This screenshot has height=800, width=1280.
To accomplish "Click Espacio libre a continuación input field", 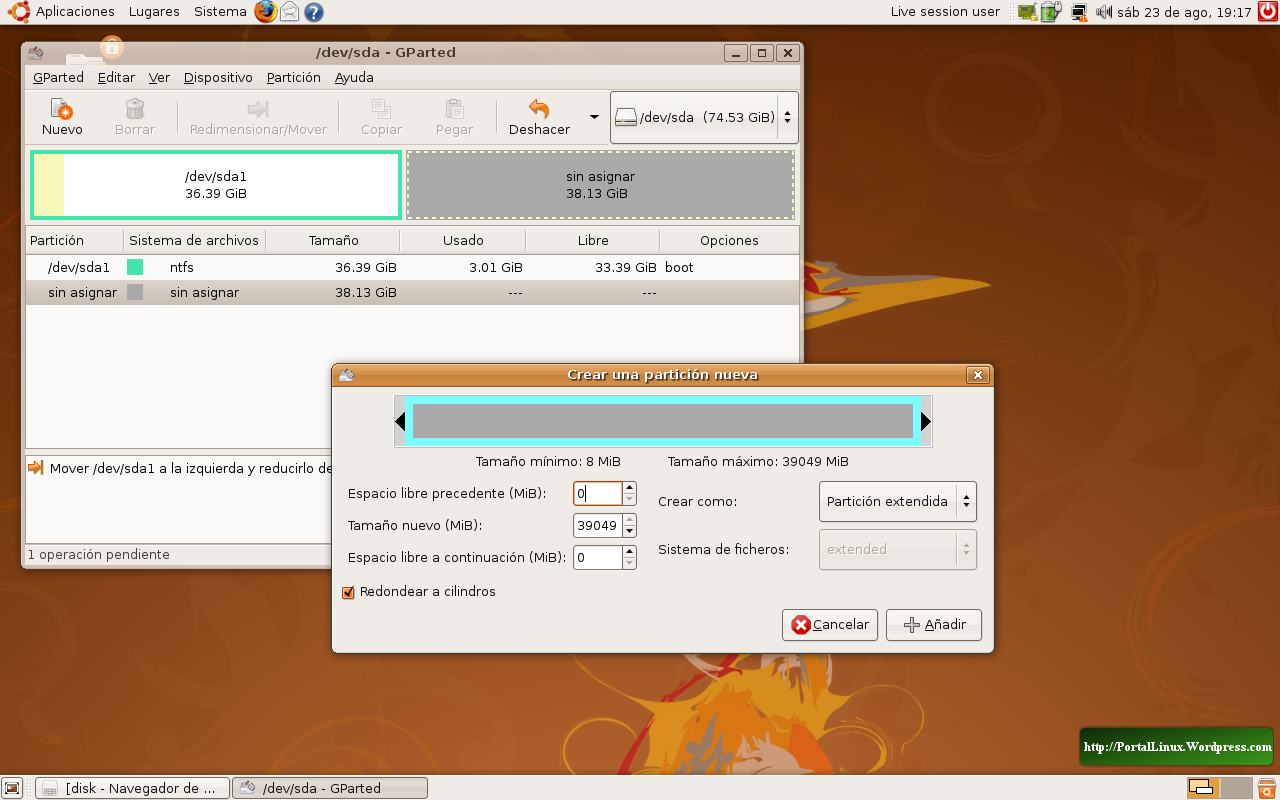I will point(598,558).
